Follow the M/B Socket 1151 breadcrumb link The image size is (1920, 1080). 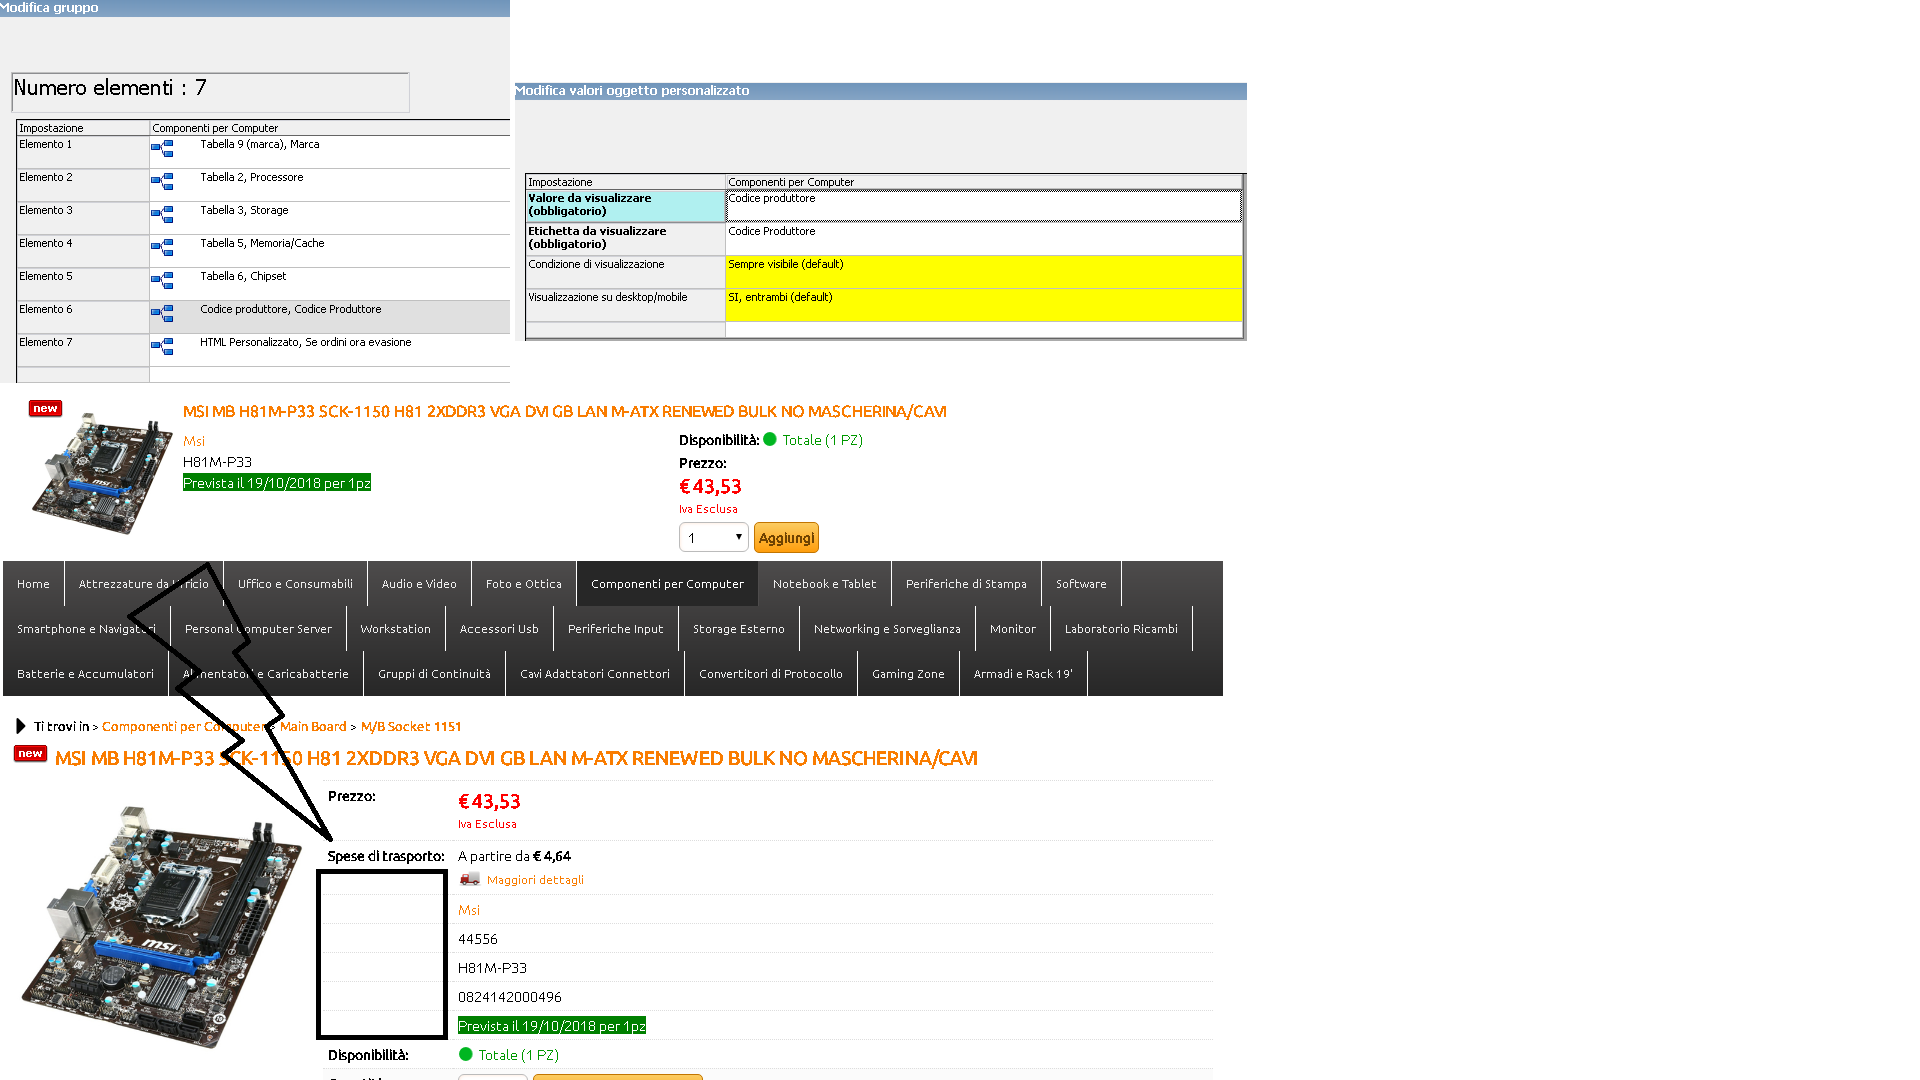tap(411, 727)
